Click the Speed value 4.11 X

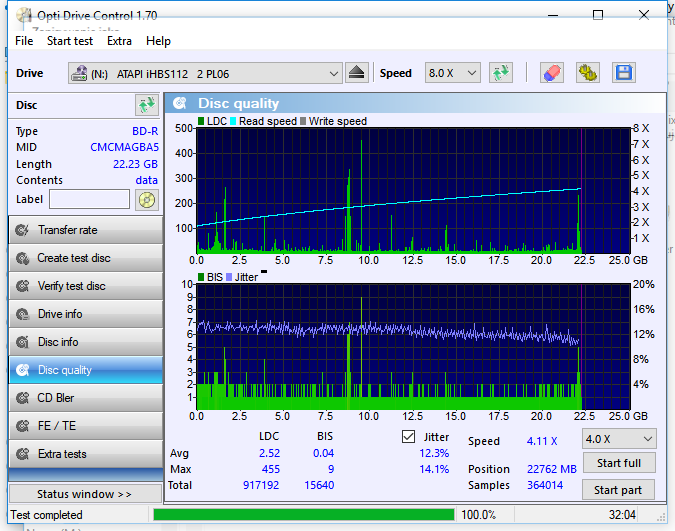tap(542, 441)
